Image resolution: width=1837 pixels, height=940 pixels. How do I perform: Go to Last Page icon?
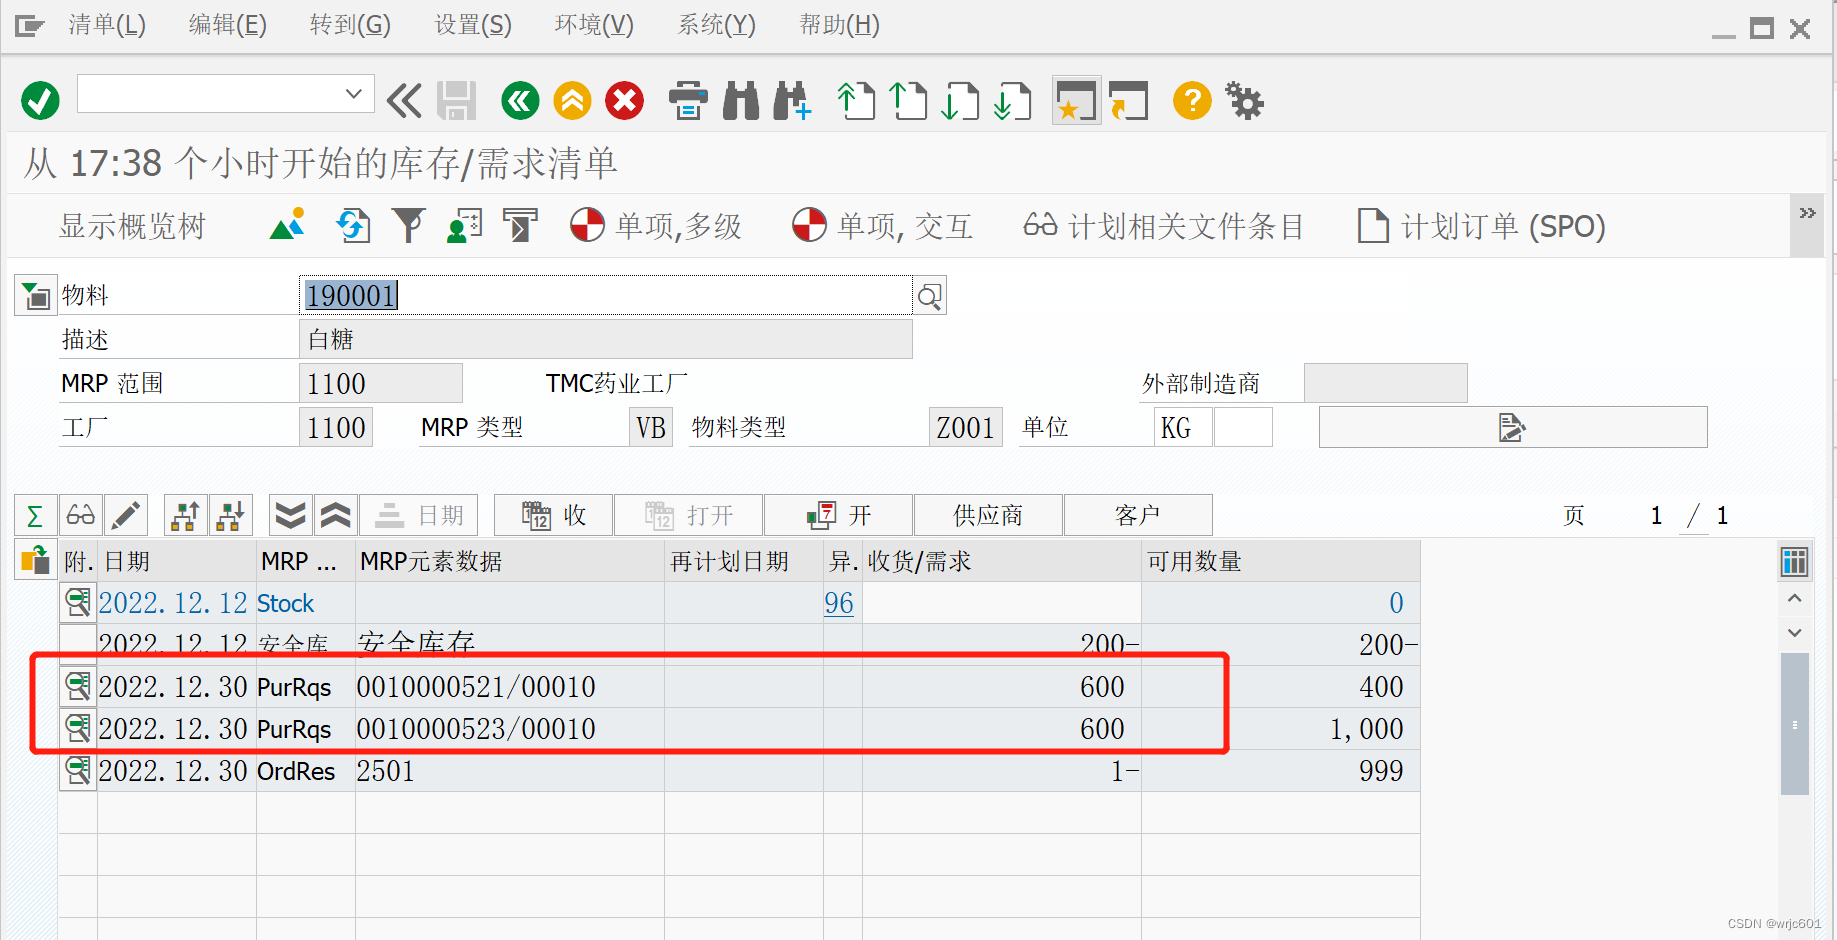[1013, 101]
